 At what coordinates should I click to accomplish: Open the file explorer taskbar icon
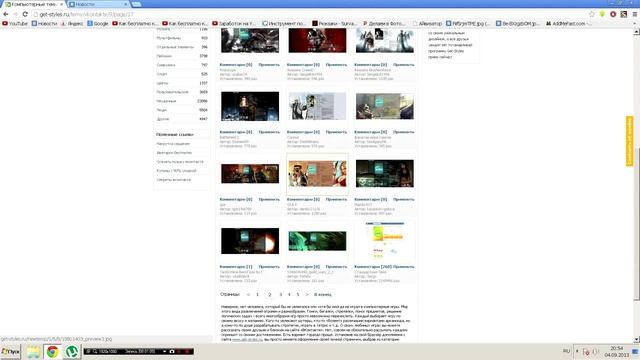pos(33,351)
